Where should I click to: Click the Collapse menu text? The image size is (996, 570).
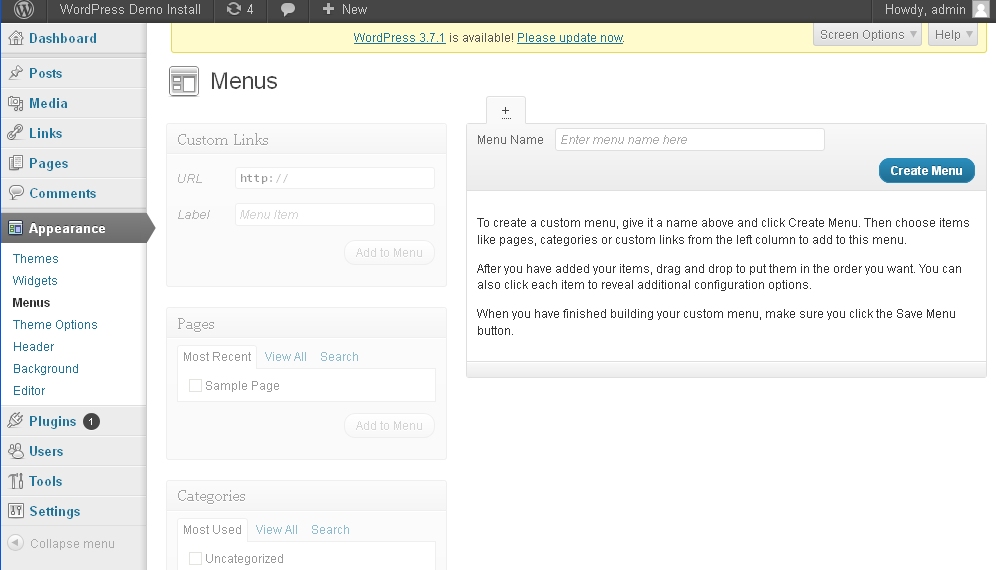[x=72, y=543]
